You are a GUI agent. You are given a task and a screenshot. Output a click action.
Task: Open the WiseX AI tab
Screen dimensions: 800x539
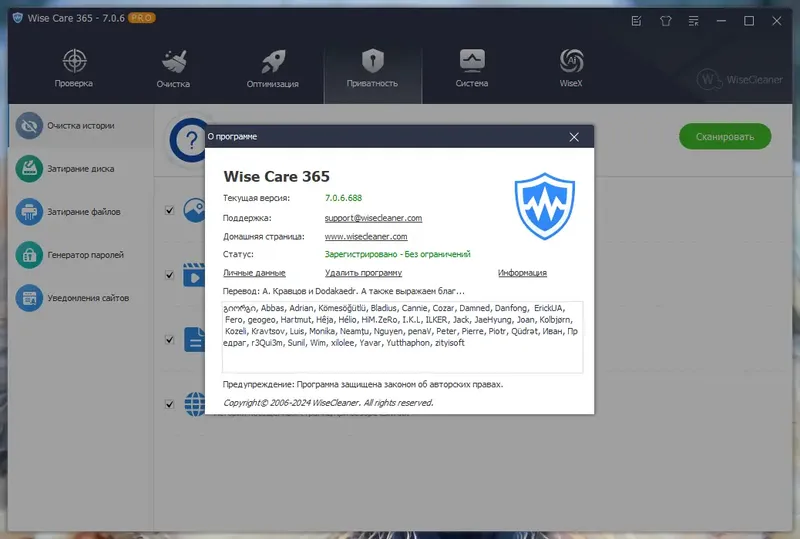(571, 69)
